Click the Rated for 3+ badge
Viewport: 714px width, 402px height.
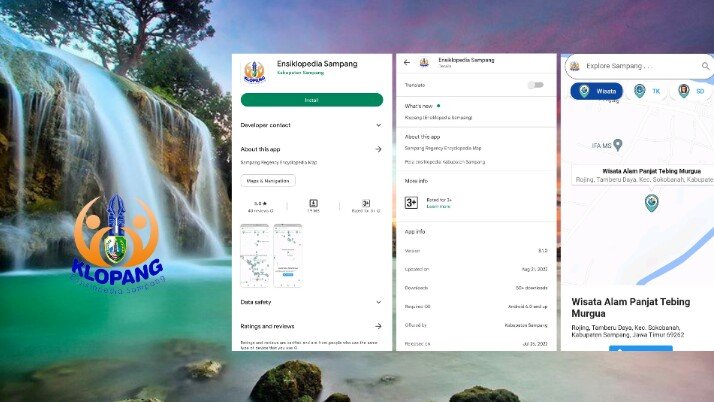click(411, 202)
